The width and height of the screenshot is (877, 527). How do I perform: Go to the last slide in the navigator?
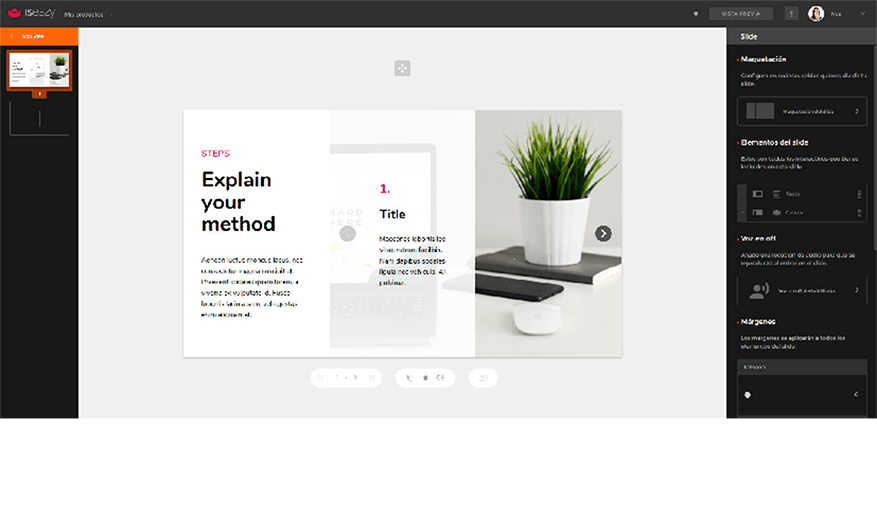[373, 378]
